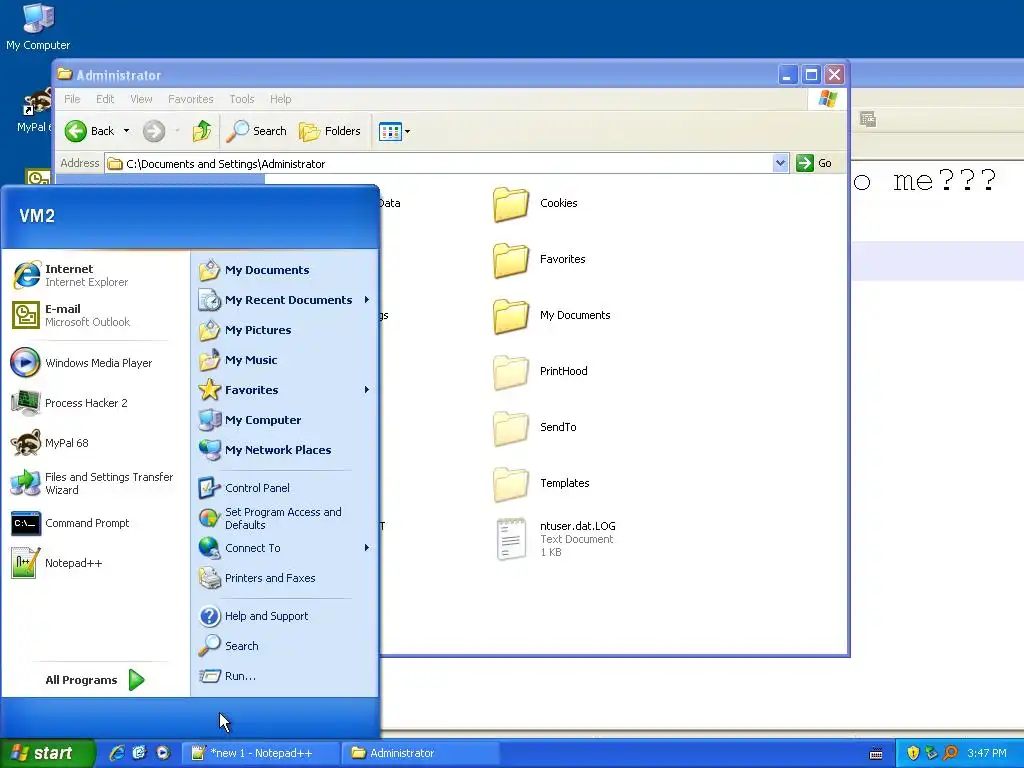Open File menu in Administrator window

pyautogui.click(x=72, y=99)
